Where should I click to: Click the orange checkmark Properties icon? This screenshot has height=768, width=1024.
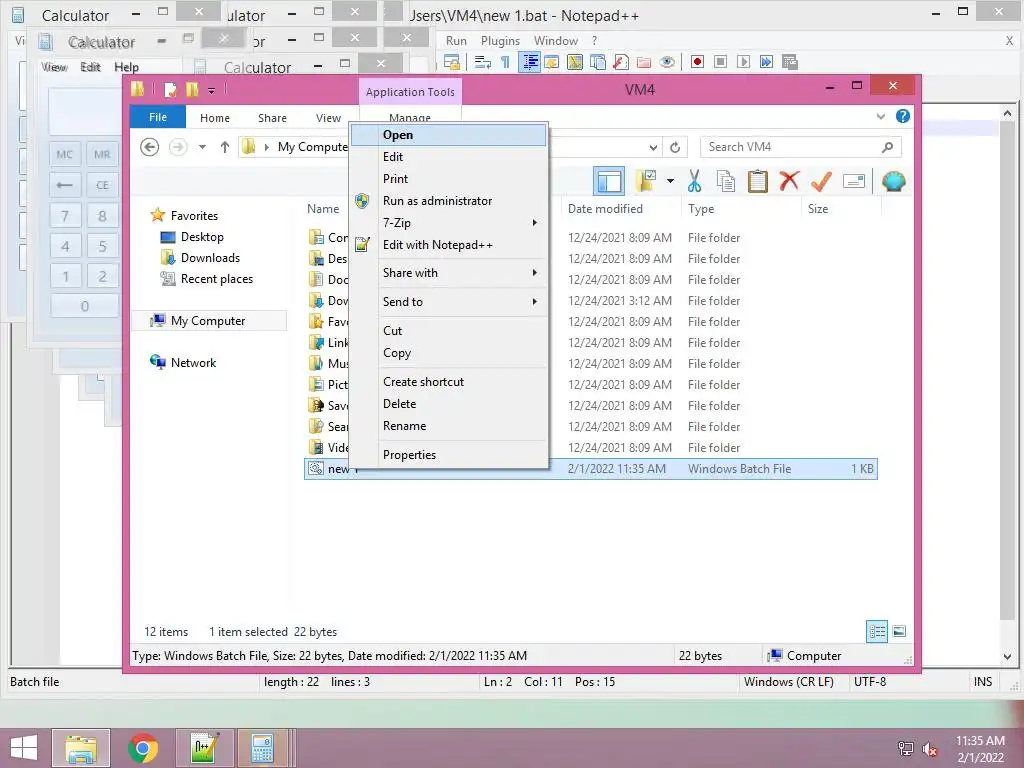pos(821,181)
